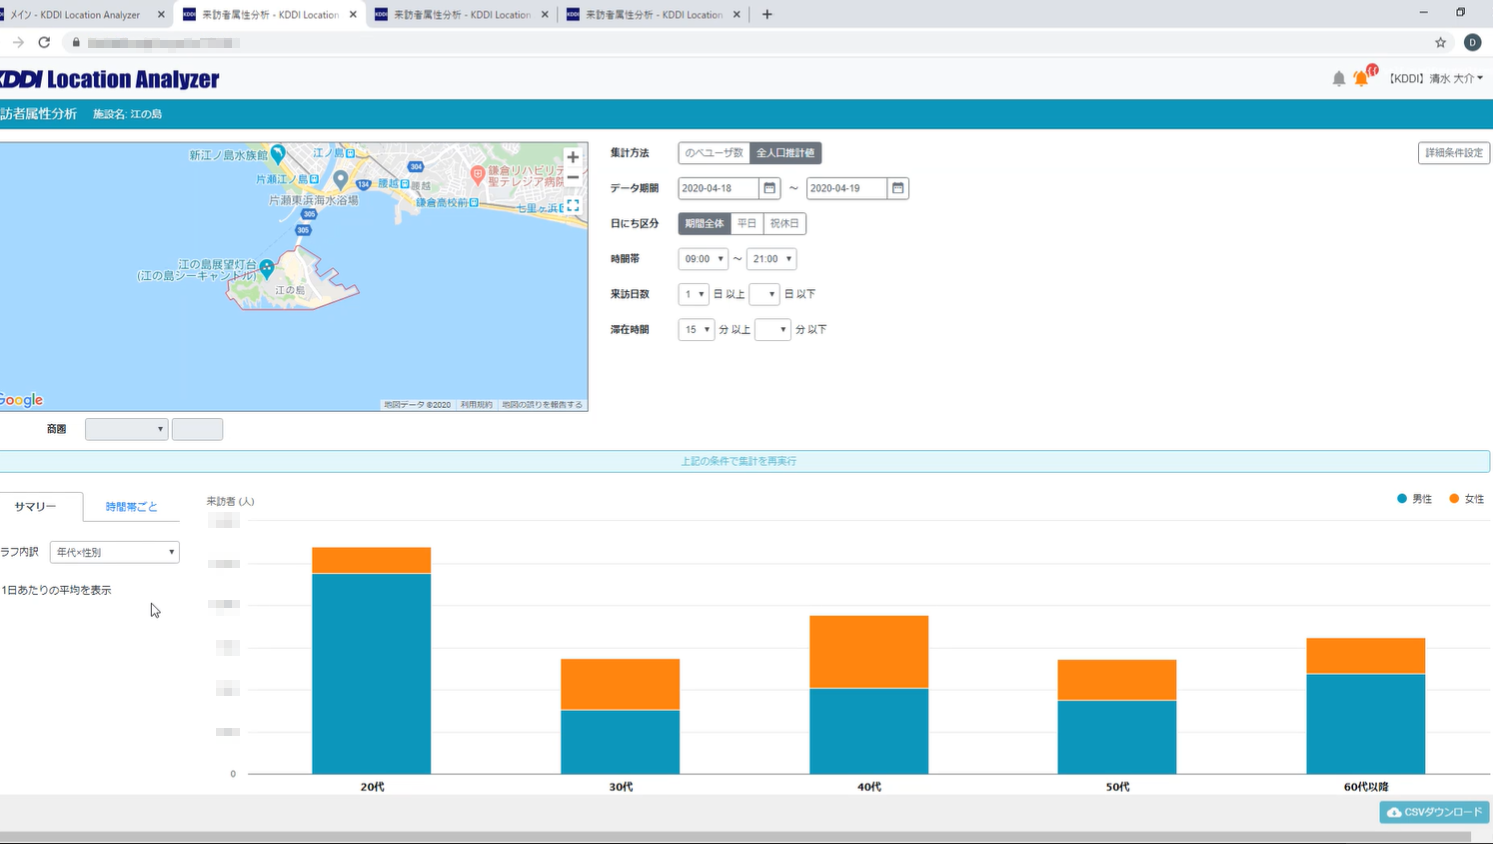Click the 江の島展望灯台 map marker

point(267,268)
